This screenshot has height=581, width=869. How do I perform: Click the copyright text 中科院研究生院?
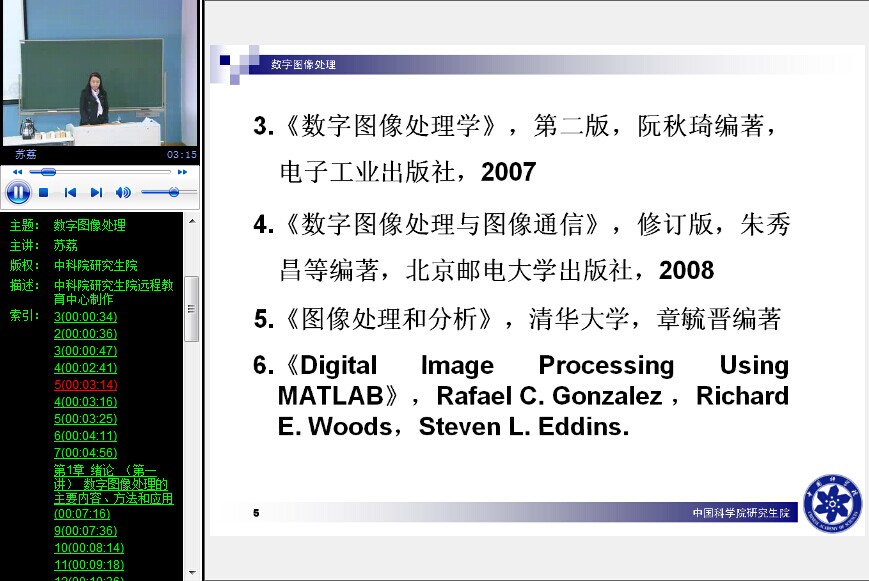tap(95, 265)
